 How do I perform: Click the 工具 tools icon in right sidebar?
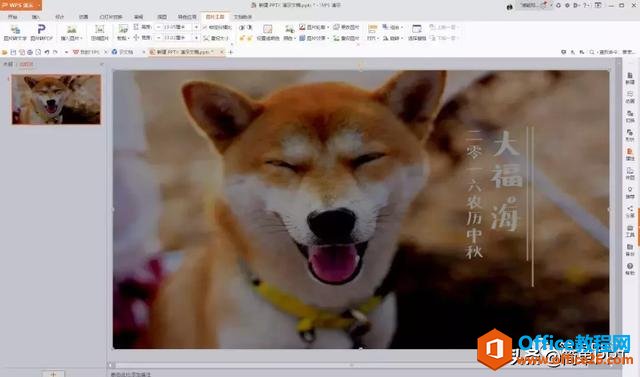point(630,231)
